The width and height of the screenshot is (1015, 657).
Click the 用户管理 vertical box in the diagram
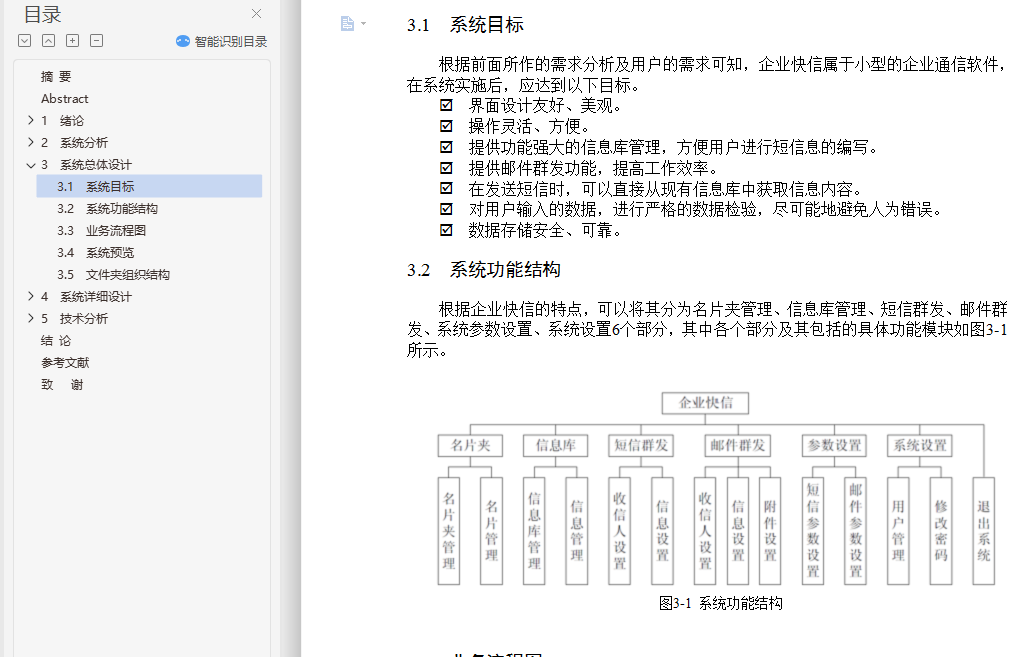[x=898, y=531]
